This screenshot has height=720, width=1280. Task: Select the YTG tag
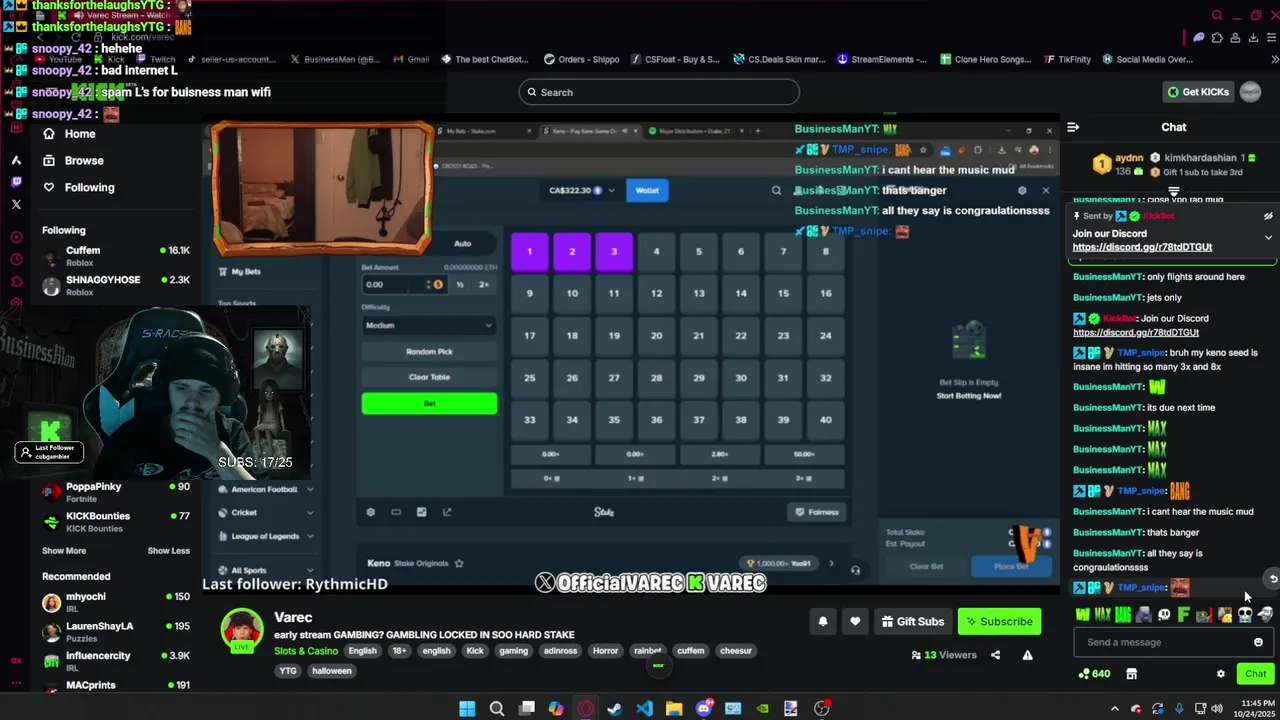(288, 671)
